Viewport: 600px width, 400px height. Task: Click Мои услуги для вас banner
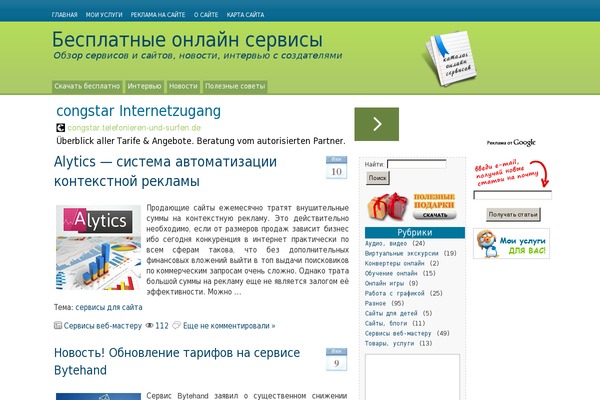click(511, 244)
